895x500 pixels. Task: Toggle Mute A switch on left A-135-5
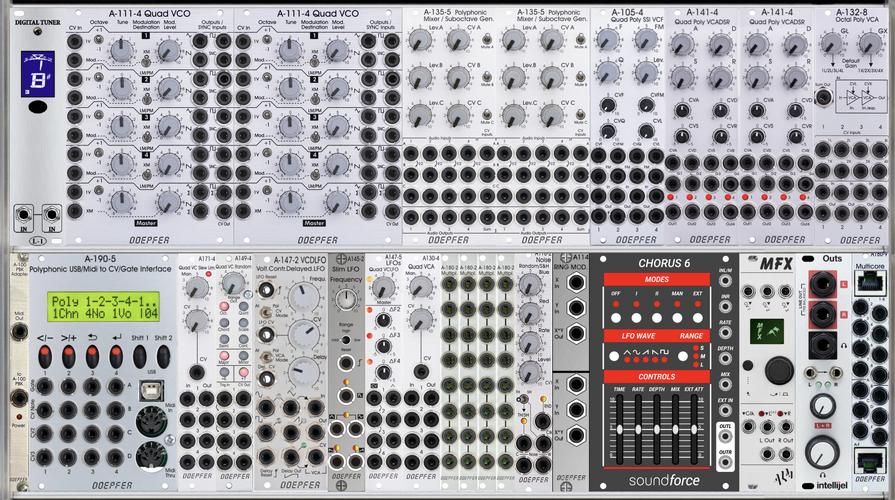487,39
